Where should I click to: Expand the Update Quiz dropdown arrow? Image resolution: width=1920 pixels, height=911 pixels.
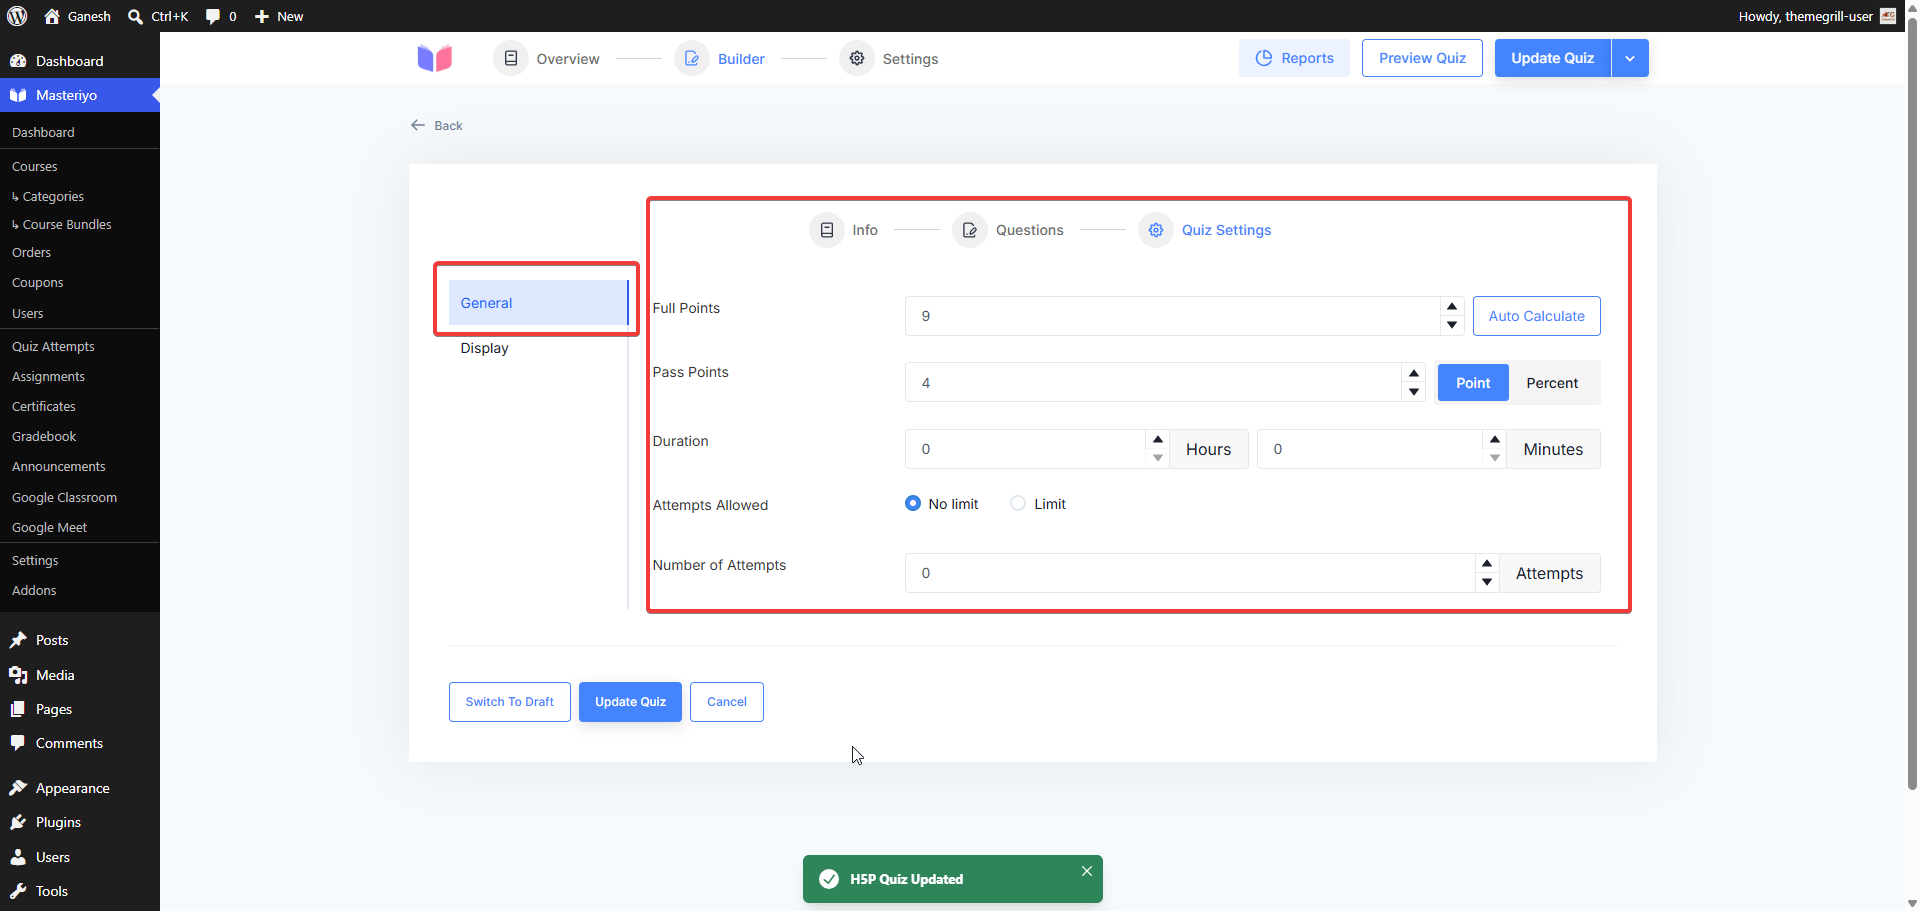click(1630, 58)
